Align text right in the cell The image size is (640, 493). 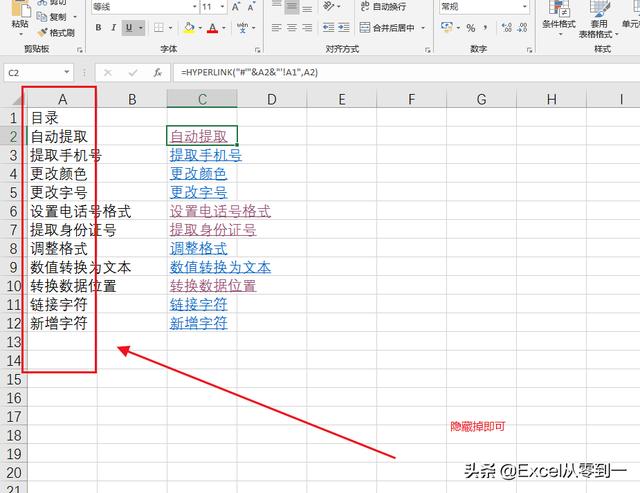click(x=307, y=28)
